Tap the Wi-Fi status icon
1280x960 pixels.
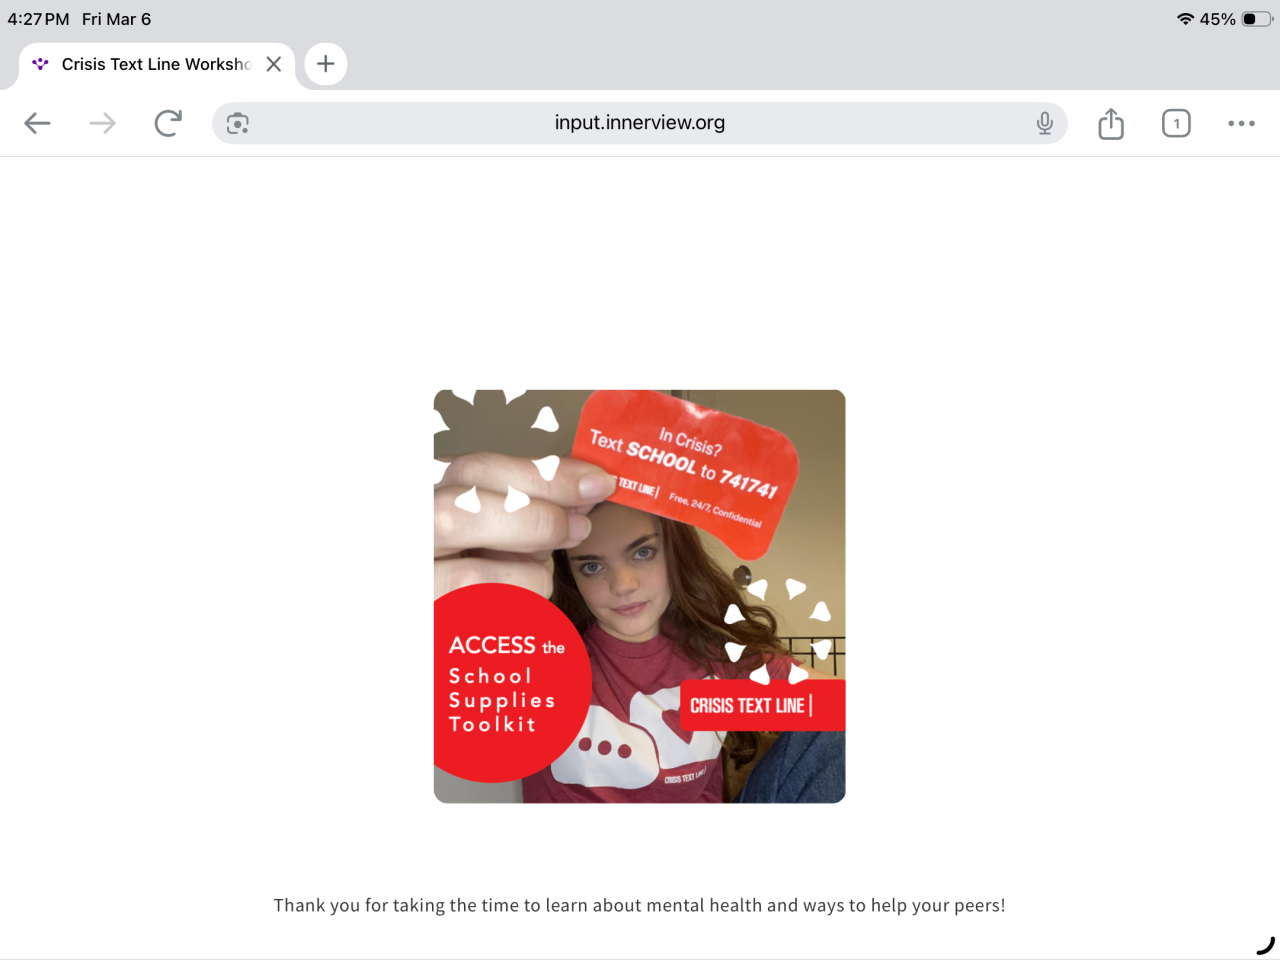tap(1185, 19)
